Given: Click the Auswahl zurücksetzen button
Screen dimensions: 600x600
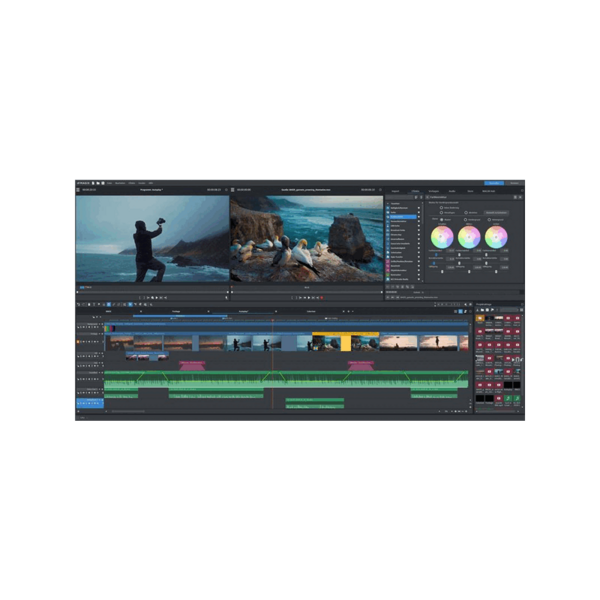Looking at the screenshot, I should tap(496, 213).
